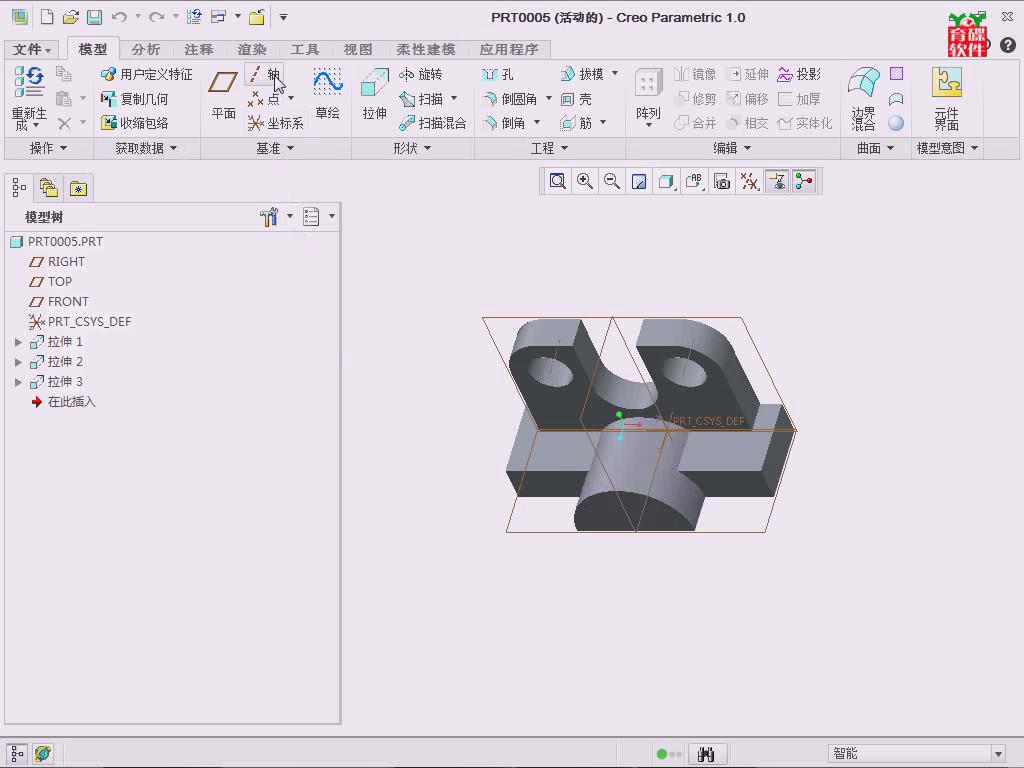Apply the 倒角 chamfer tool
1024x768 pixels.
504,123
